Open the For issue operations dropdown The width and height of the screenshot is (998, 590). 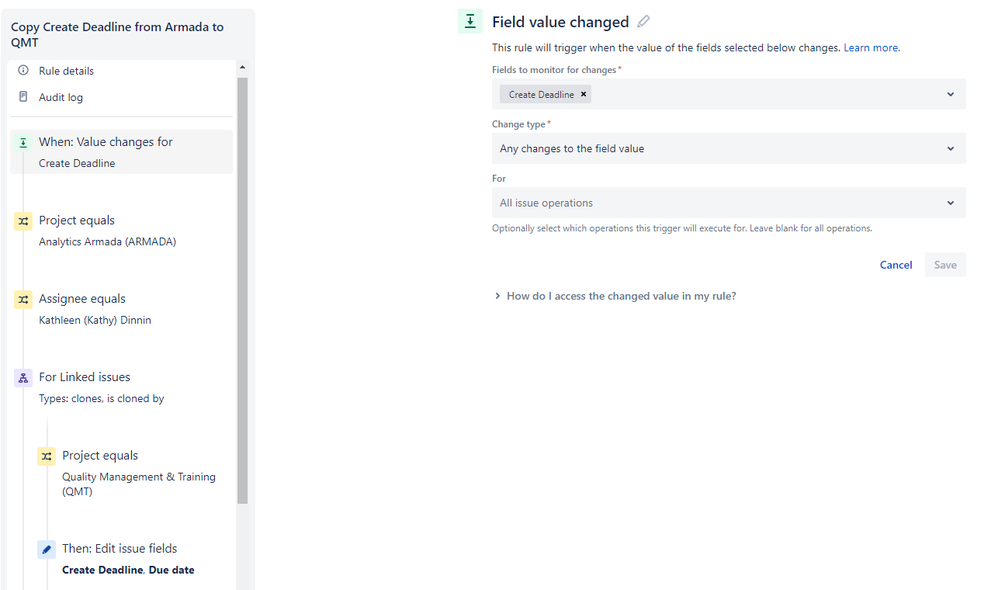(729, 203)
